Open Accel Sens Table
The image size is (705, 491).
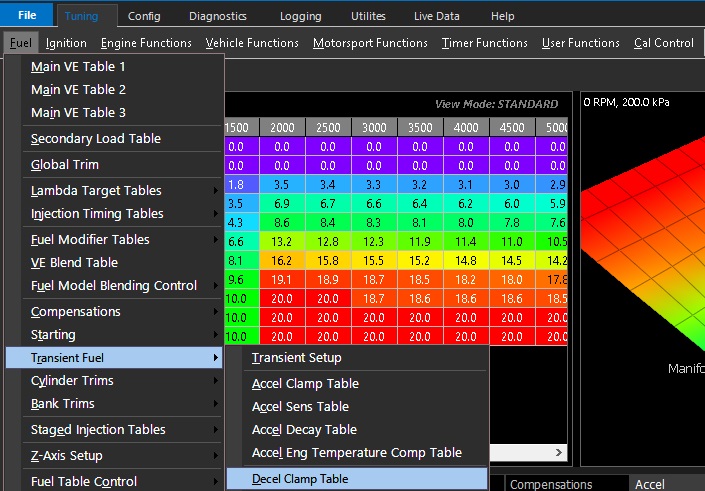pyautogui.click(x=357, y=406)
